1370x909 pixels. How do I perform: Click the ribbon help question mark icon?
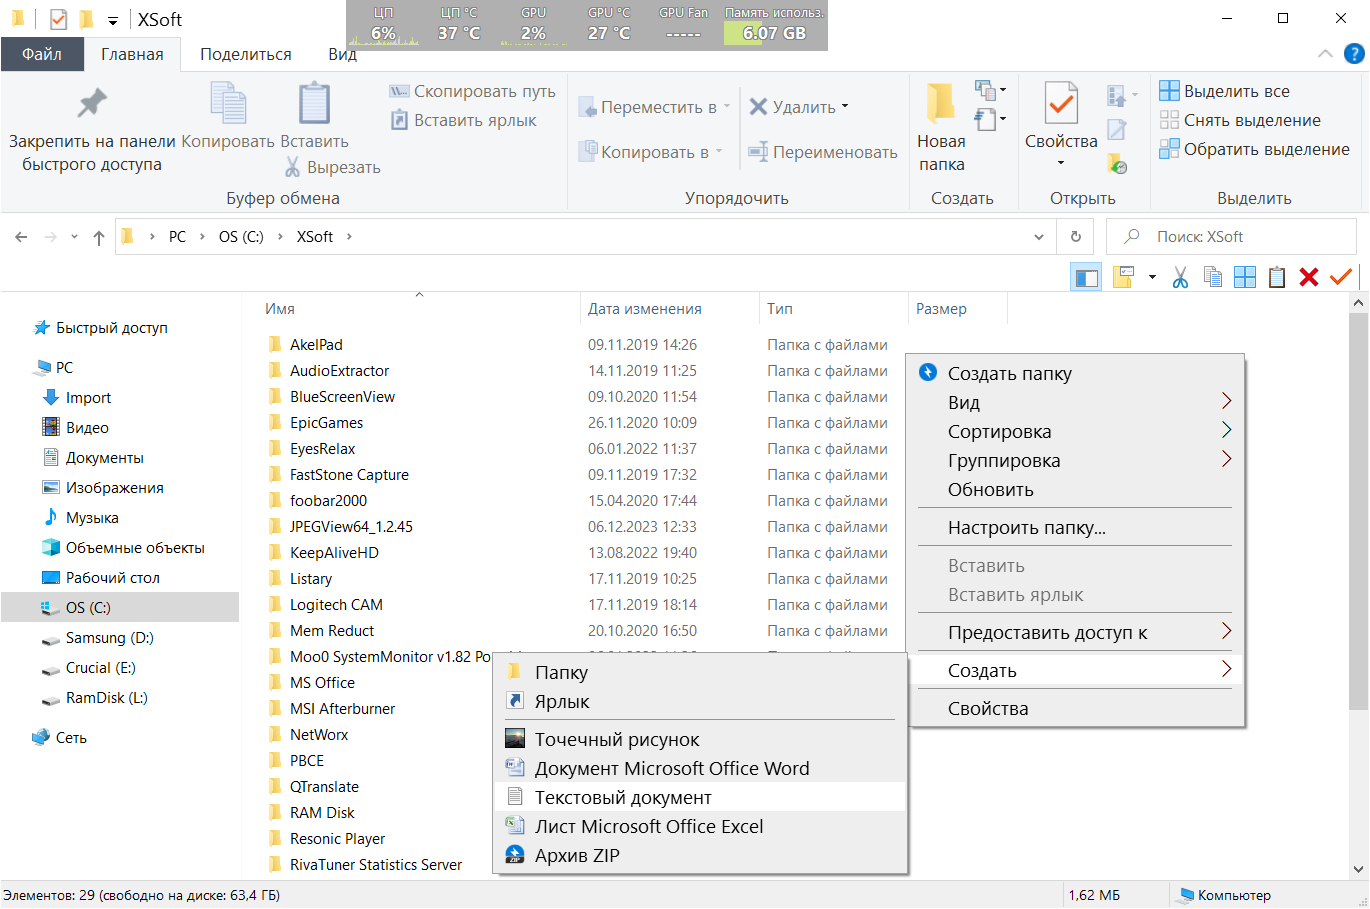(1354, 54)
